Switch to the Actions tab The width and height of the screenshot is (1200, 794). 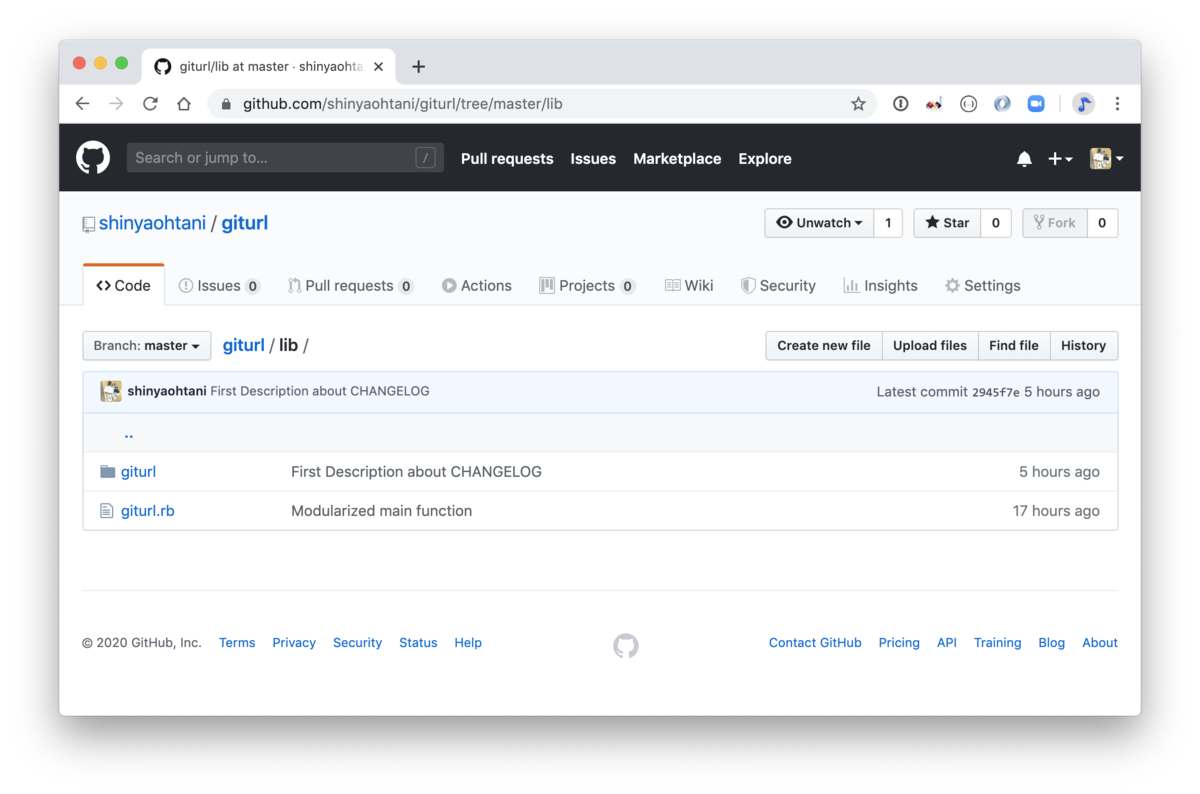(477, 286)
